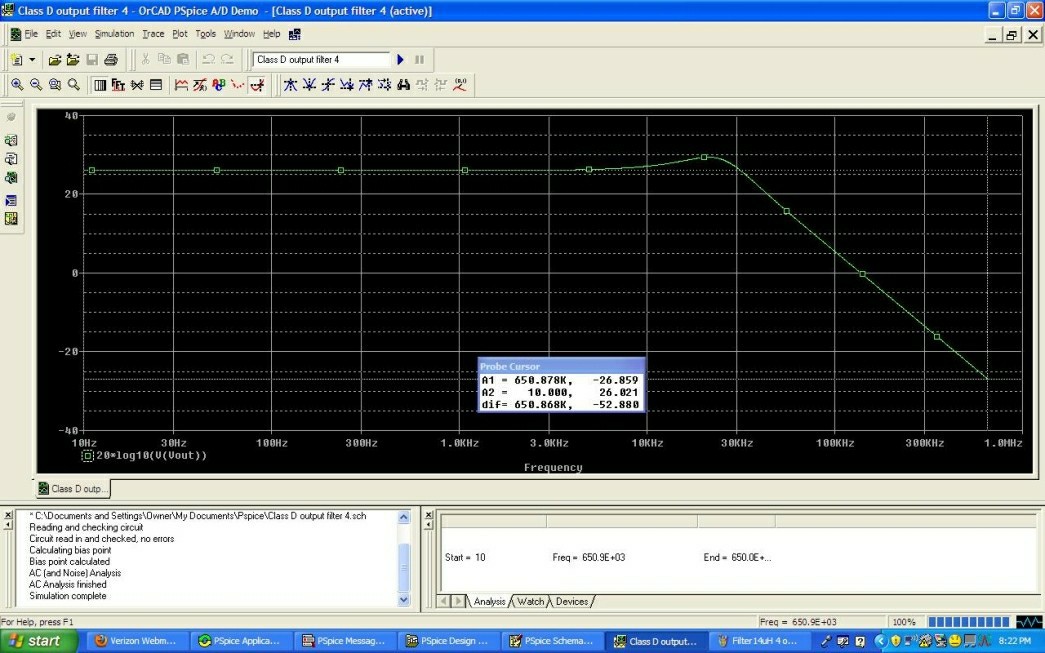The width and height of the screenshot is (1045, 653).
Task: Click the Add Trace icon
Action: (x=181, y=85)
